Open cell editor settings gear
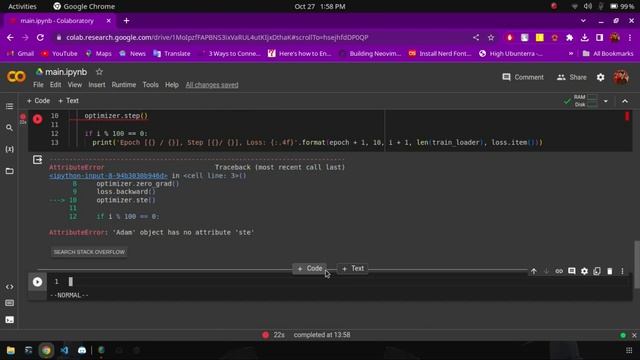The height and width of the screenshot is (360, 640). point(584,271)
